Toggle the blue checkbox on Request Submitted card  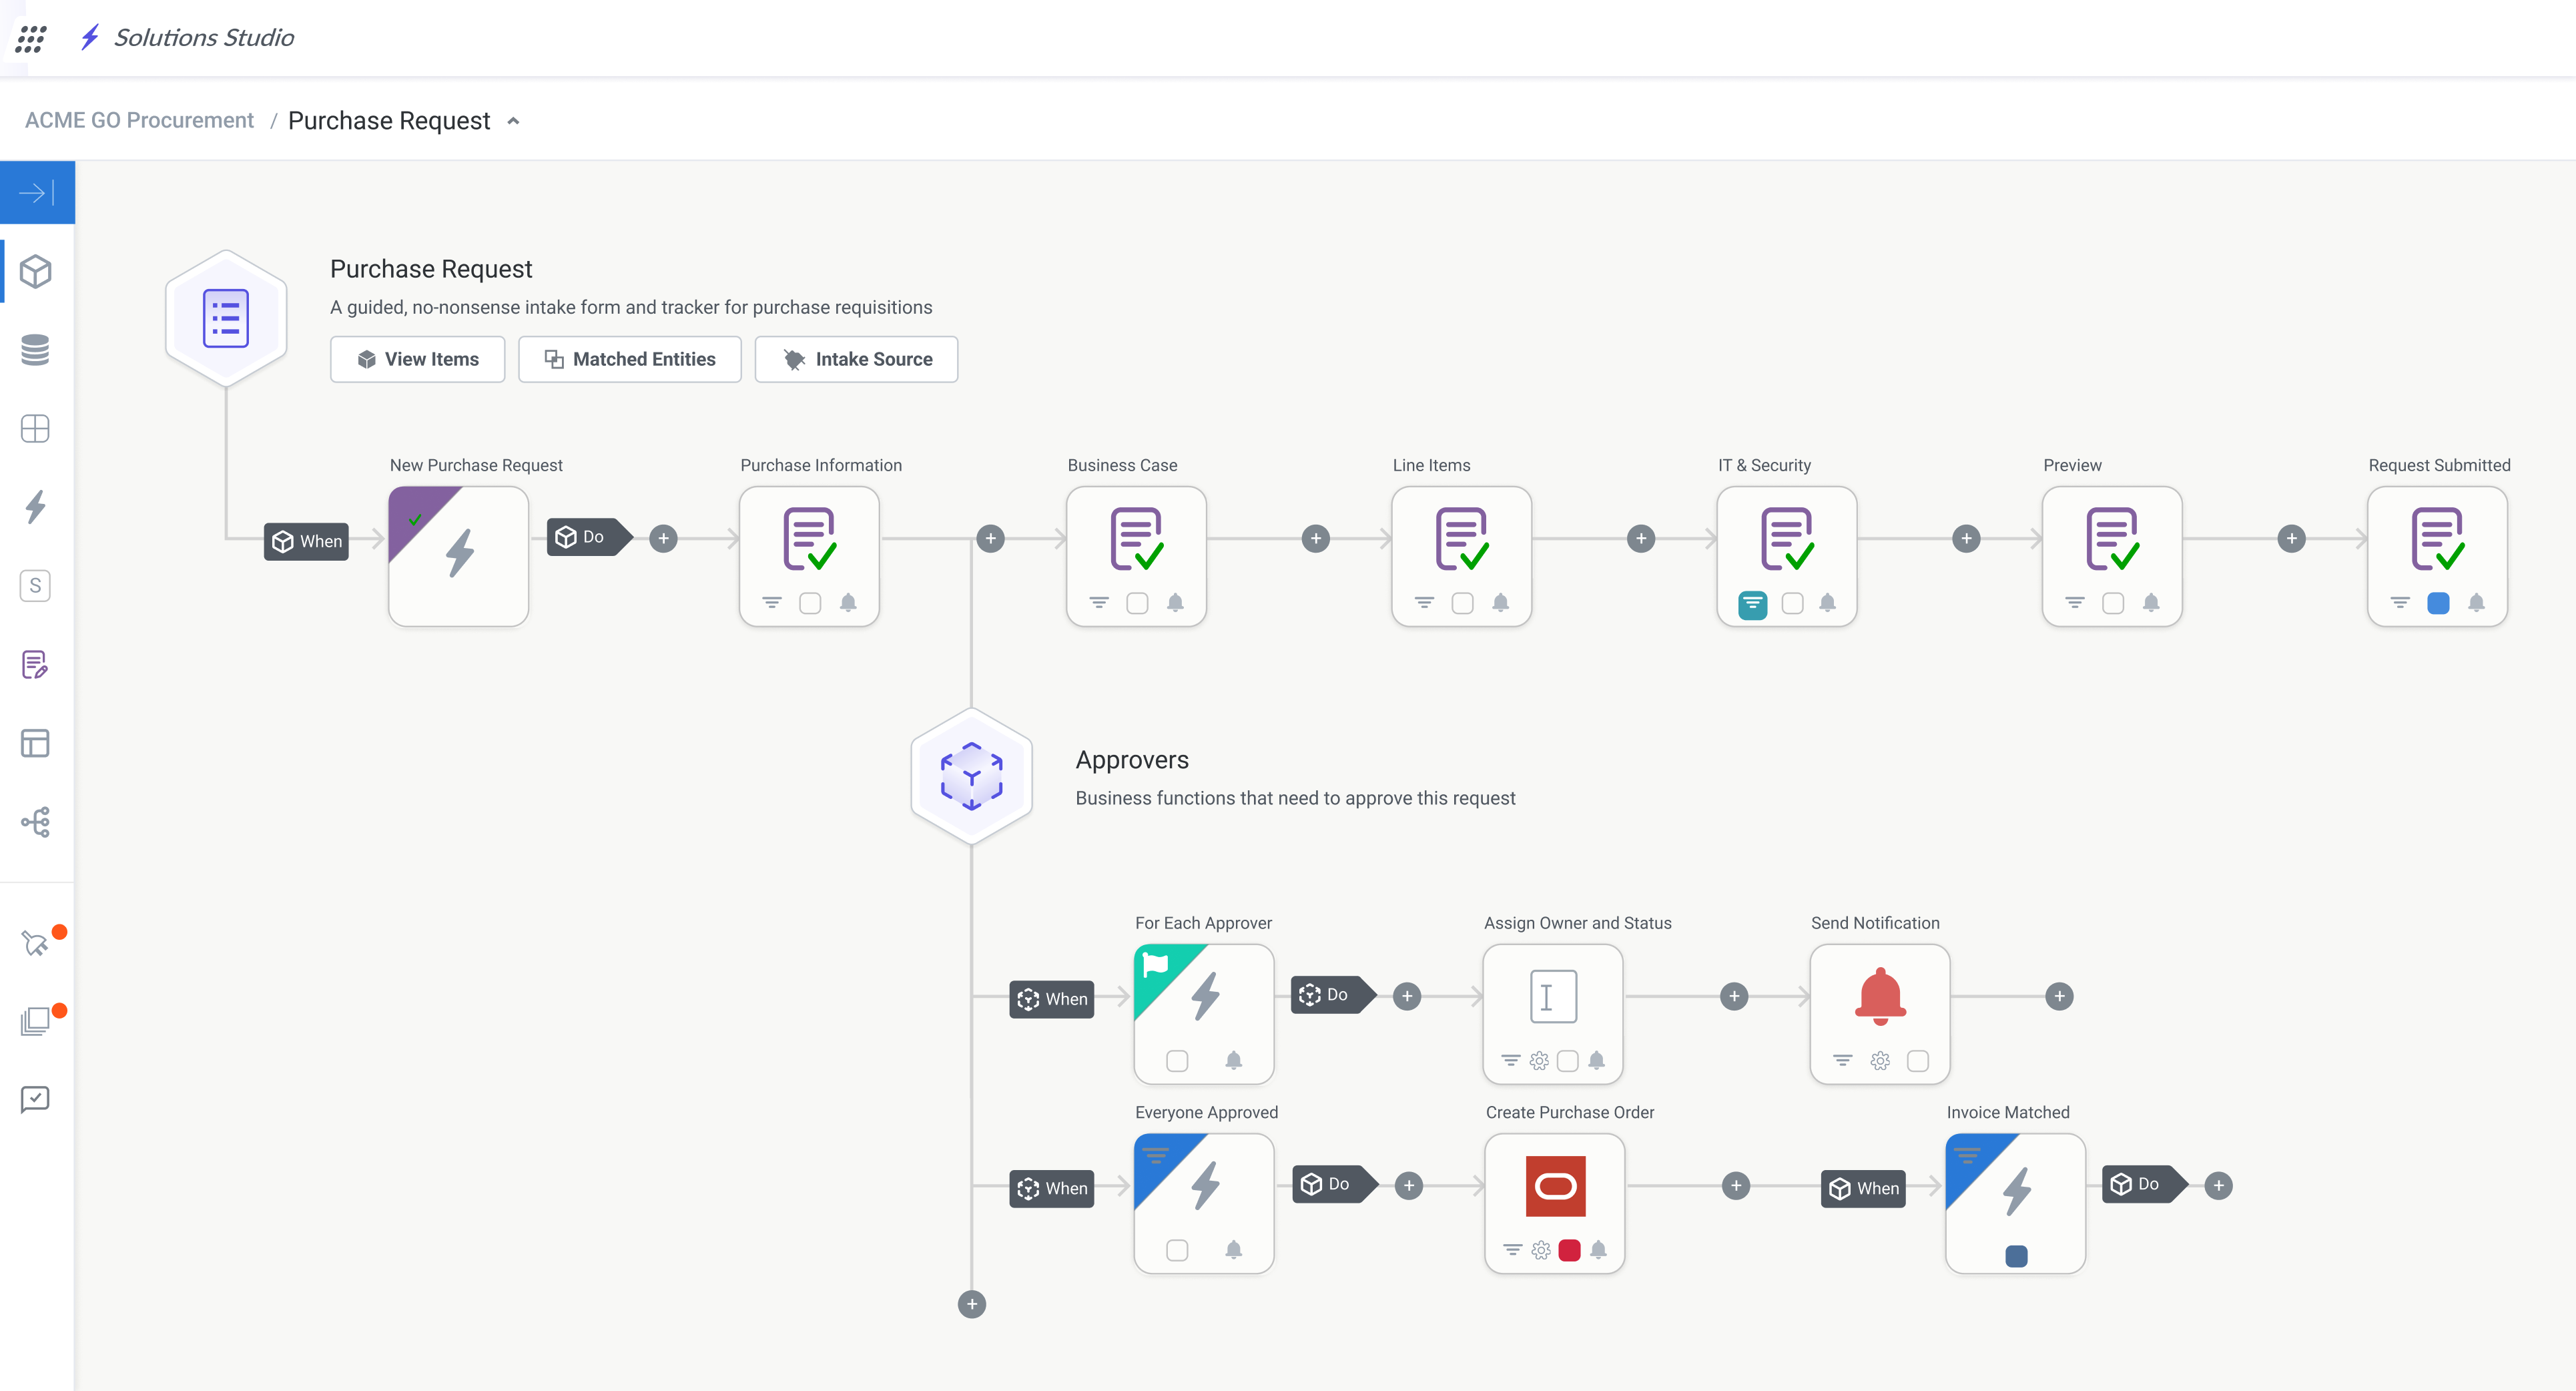(2437, 604)
